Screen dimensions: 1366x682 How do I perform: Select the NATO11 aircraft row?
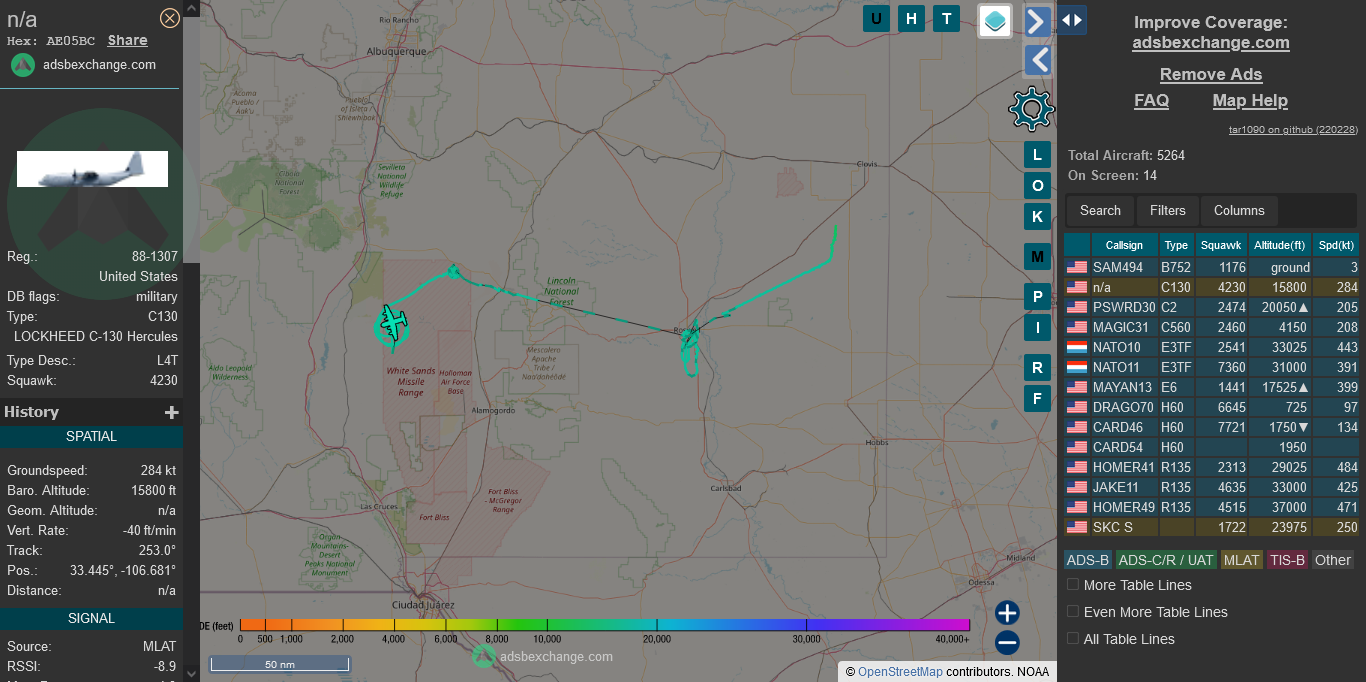point(1211,367)
